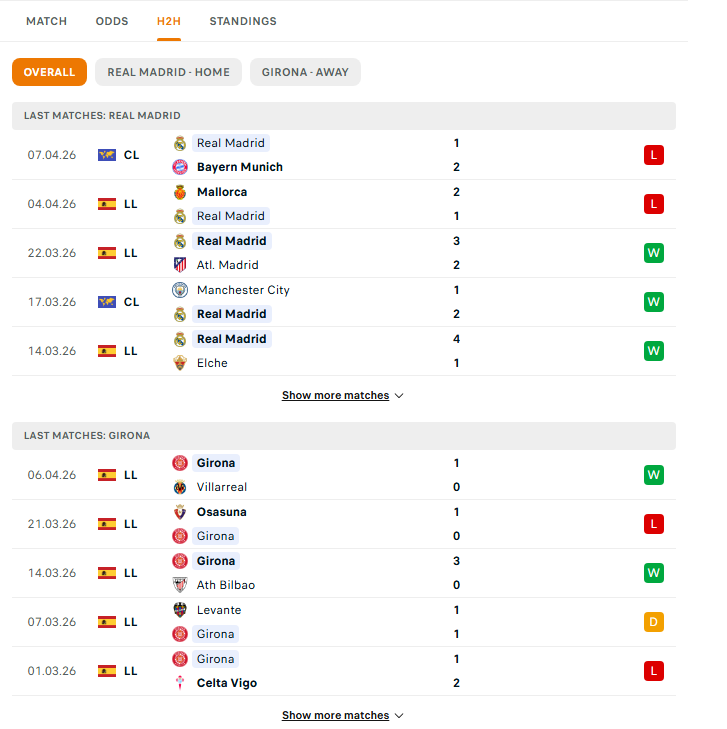This screenshot has width=727, height=729.
Task: Click the Villarreal club crest icon
Action: [x=180, y=487]
